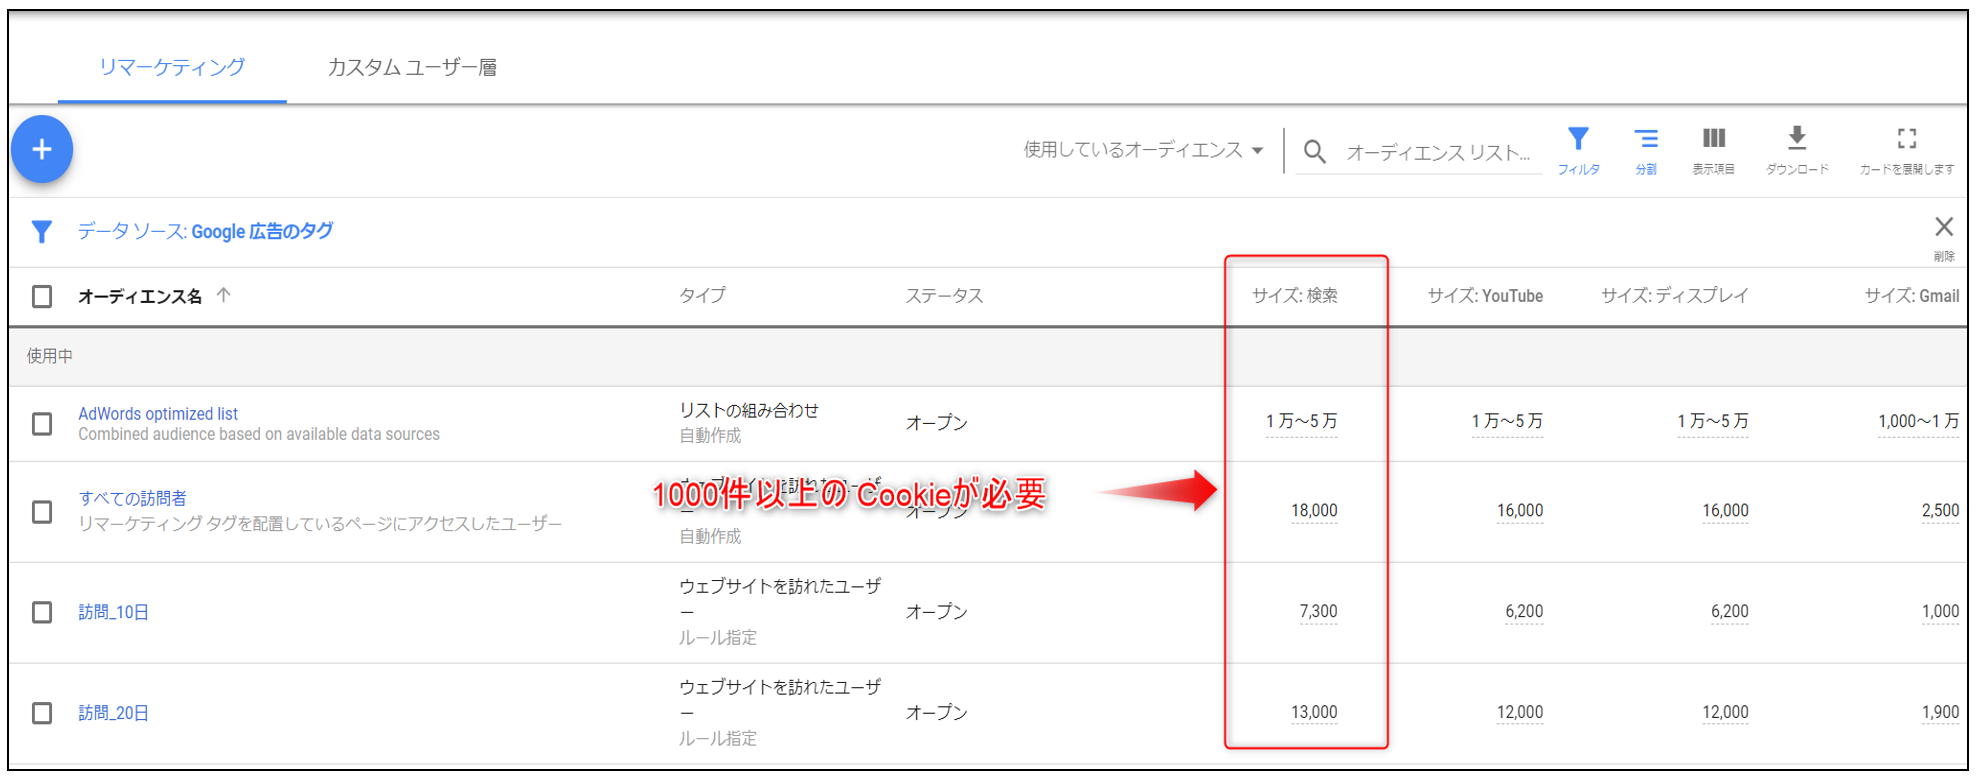Check the AdWords optimized list row checkbox
The height and width of the screenshot is (778, 1977).
coord(42,424)
